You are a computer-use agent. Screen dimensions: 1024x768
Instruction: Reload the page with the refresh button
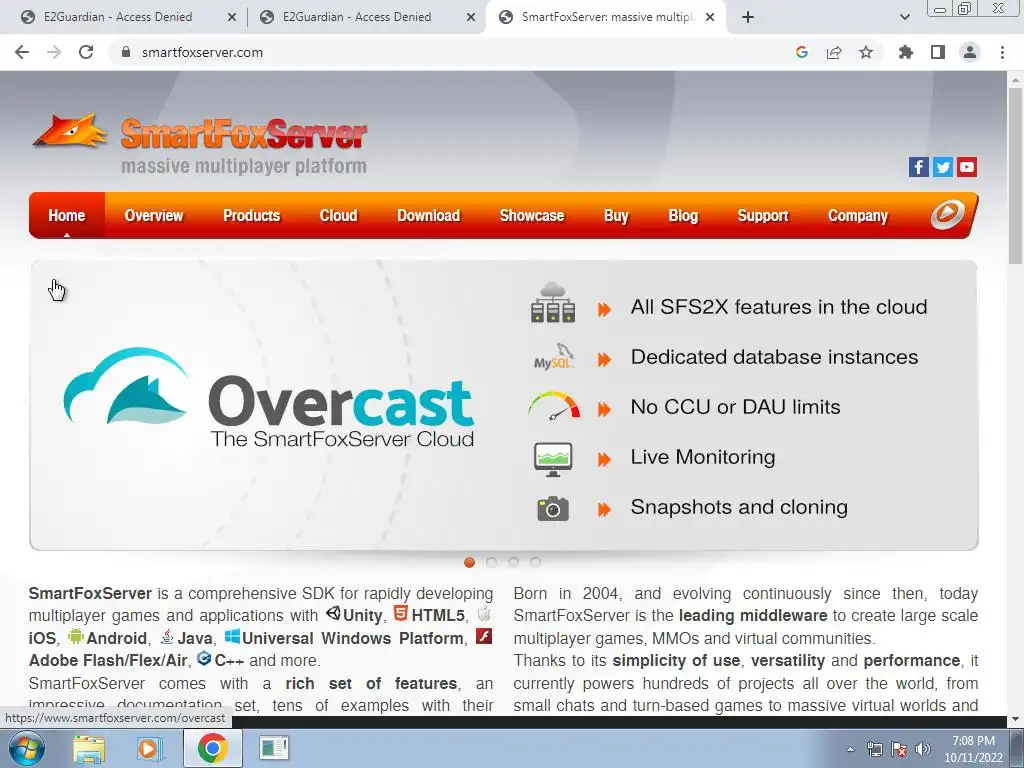86,52
